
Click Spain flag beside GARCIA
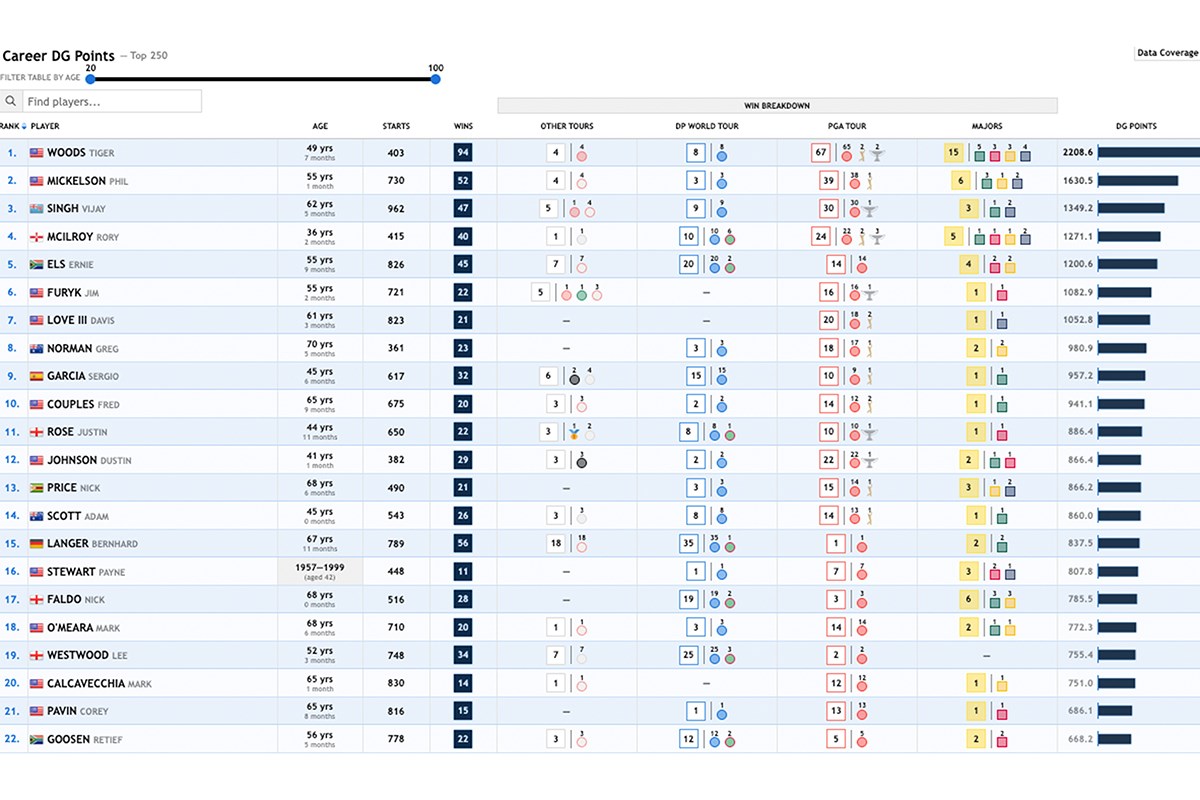pyautogui.click(x=37, y=376)
